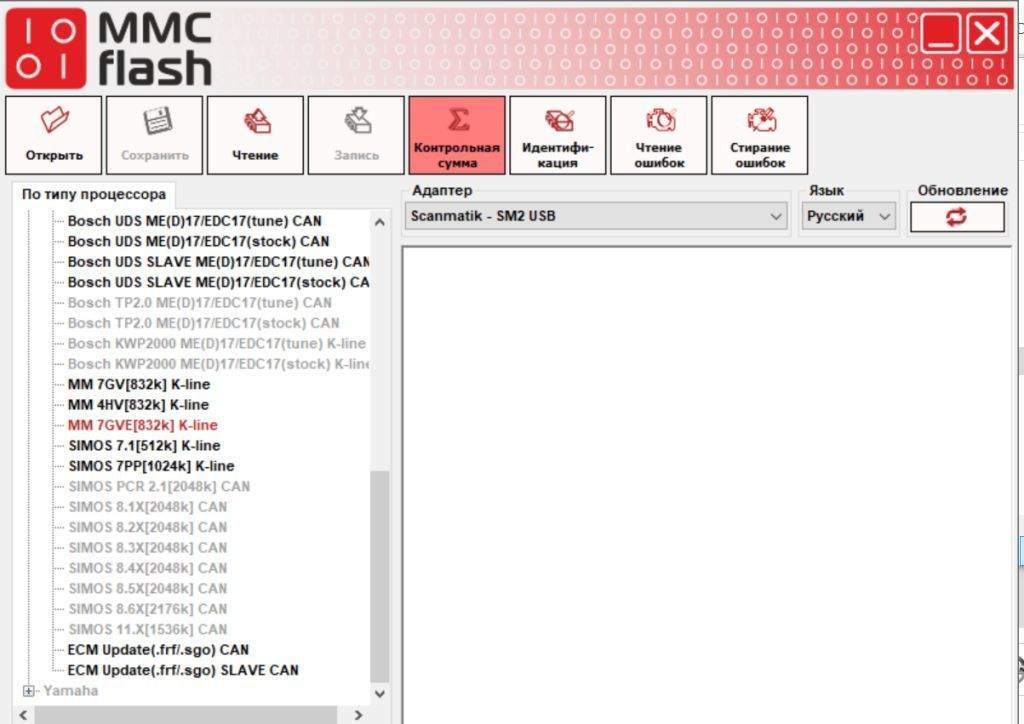Click the tree's horizontal scrollbar thumb
This screenshot has width=1024, height=724.
(186, 715)
